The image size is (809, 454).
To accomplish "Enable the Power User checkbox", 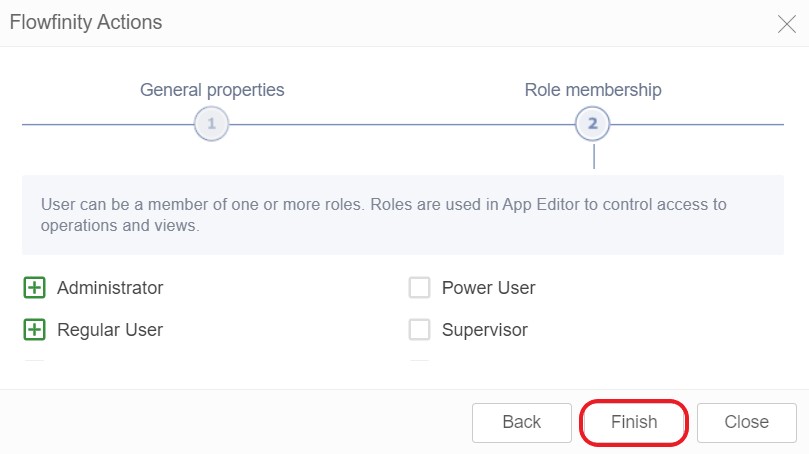I will coord(419,288).
